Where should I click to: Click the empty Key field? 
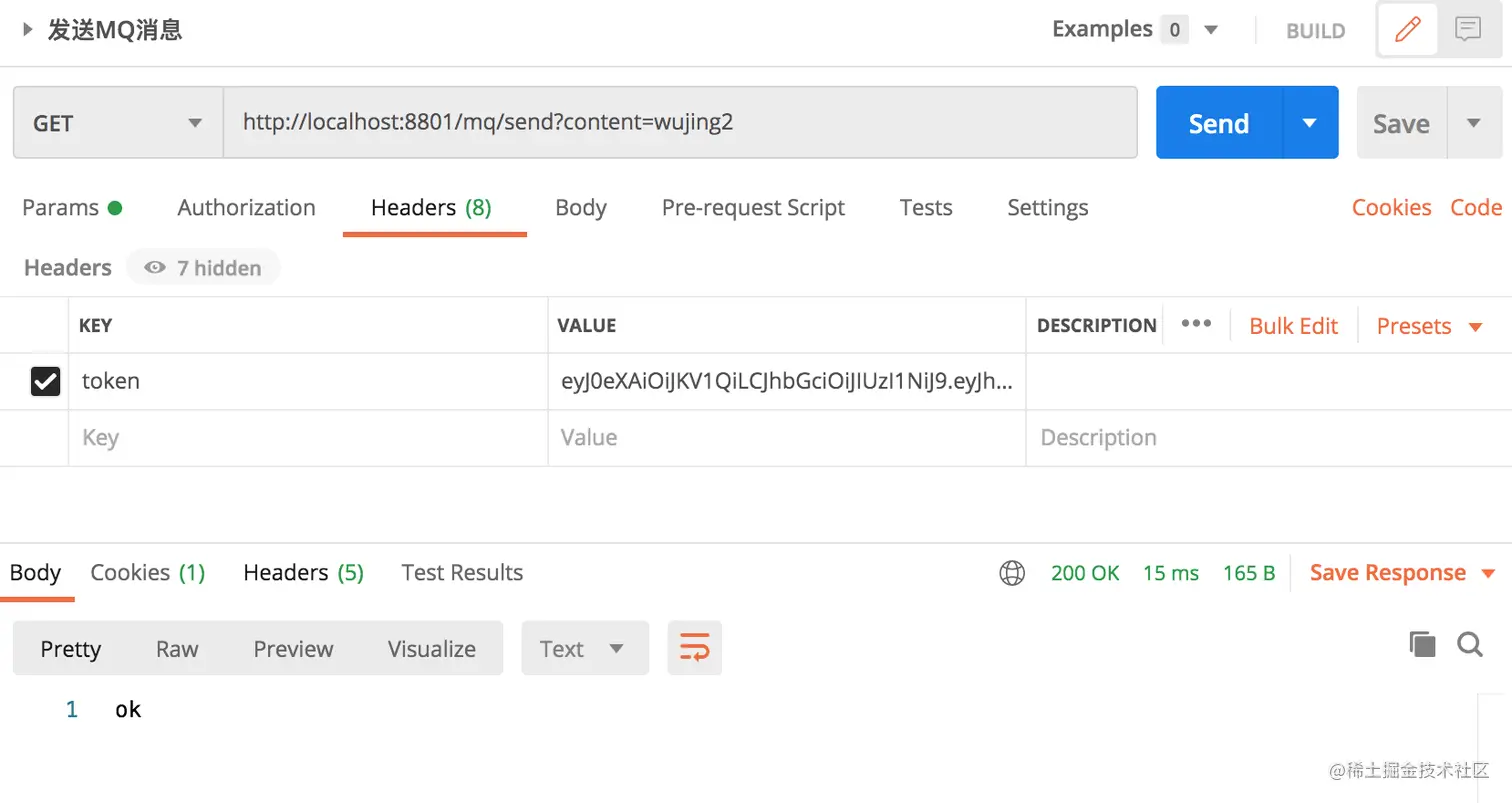point(308,438)
